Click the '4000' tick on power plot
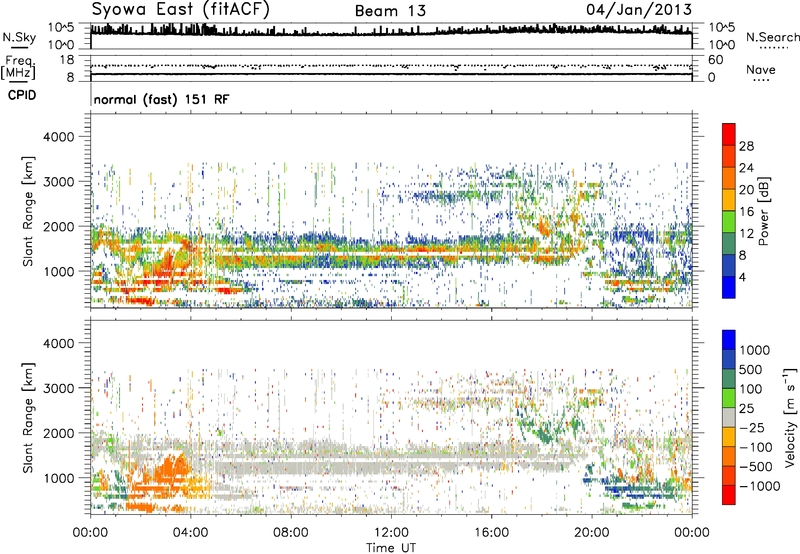 click(58, 137)
